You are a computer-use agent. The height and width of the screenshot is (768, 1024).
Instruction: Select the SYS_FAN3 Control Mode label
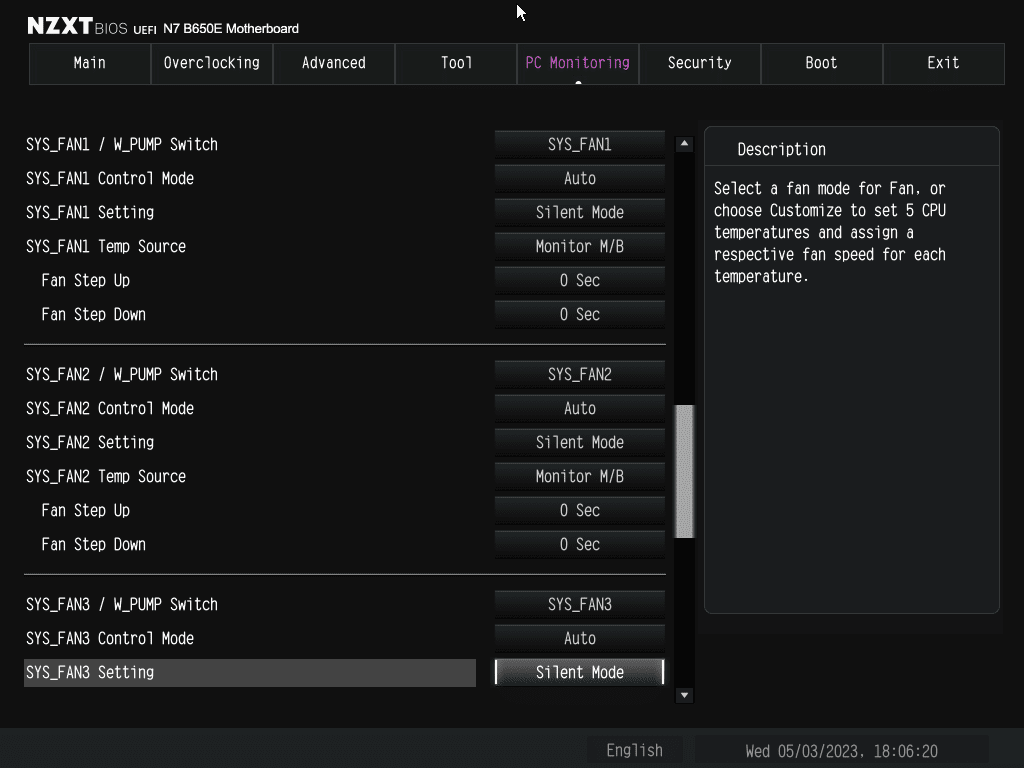coord(110,638)
